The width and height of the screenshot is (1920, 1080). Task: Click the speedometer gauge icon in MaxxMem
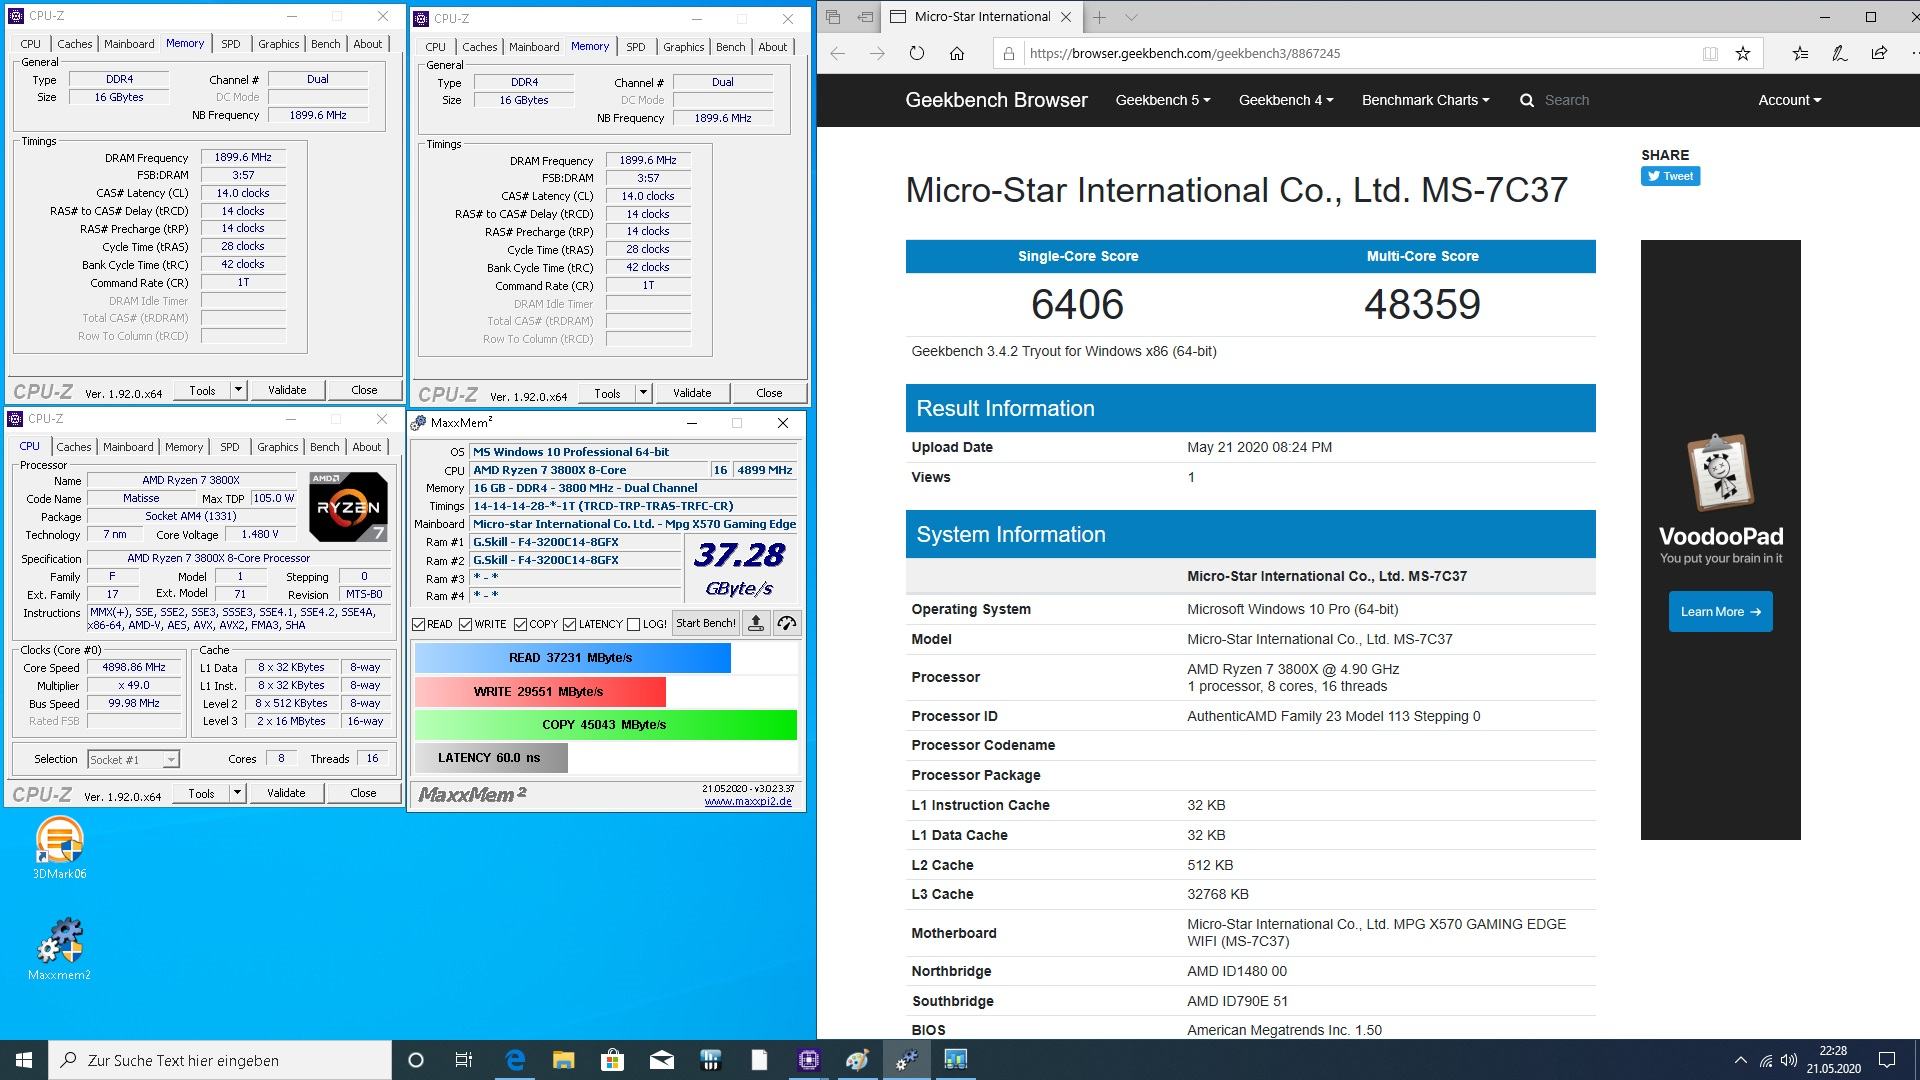787,623
